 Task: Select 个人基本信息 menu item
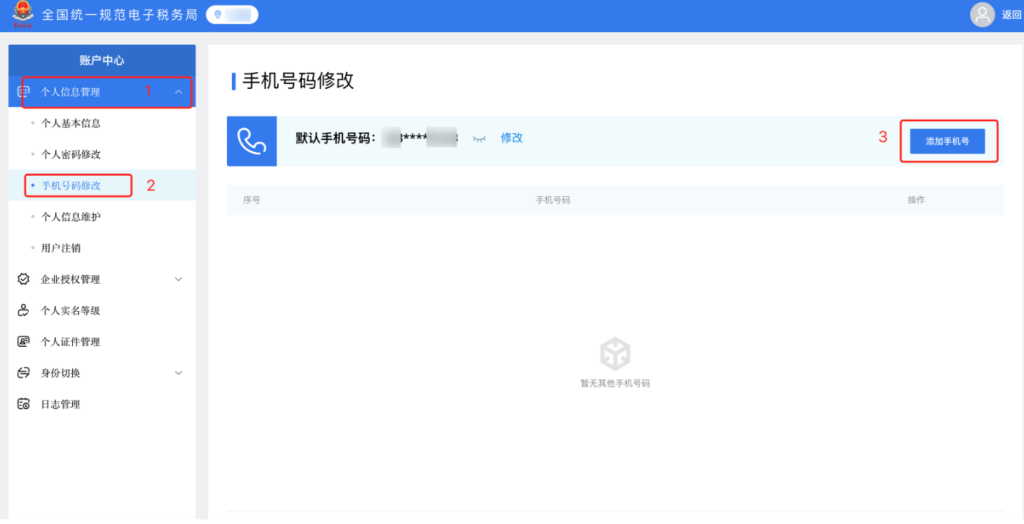[x=70, y=123]
